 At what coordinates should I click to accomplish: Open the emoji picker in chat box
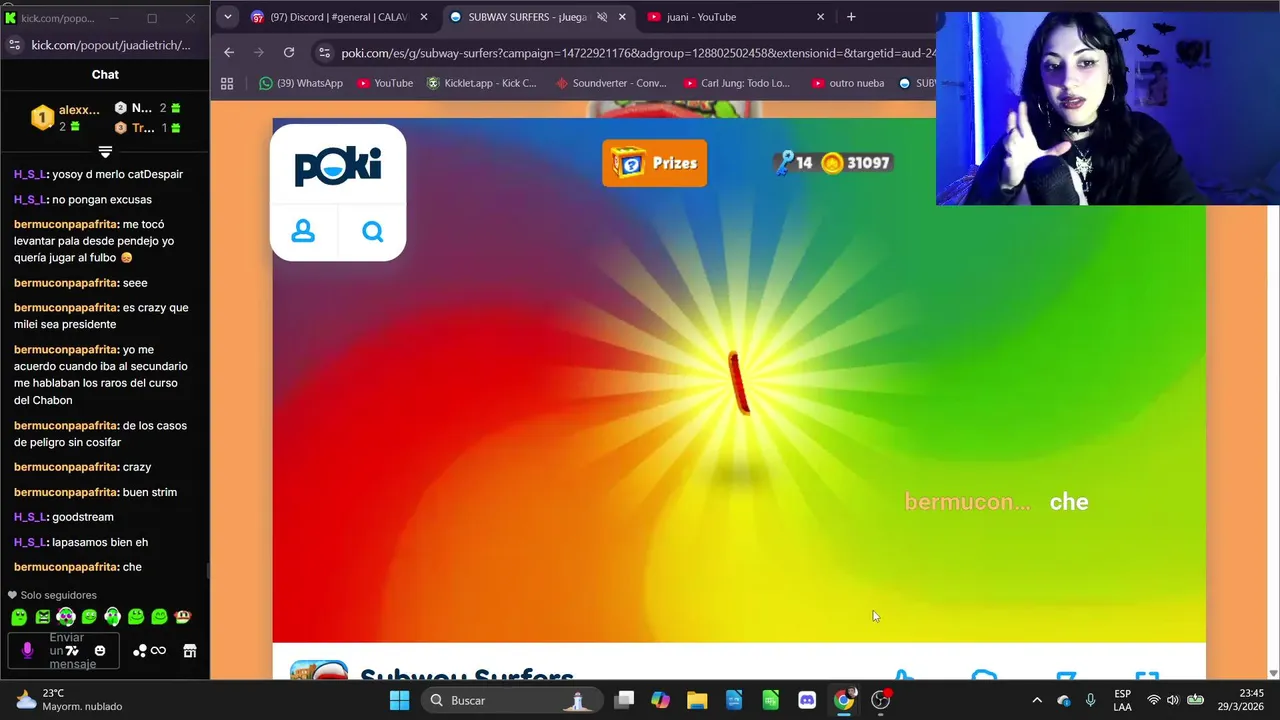pyautogui.click(x=100, y=651)
